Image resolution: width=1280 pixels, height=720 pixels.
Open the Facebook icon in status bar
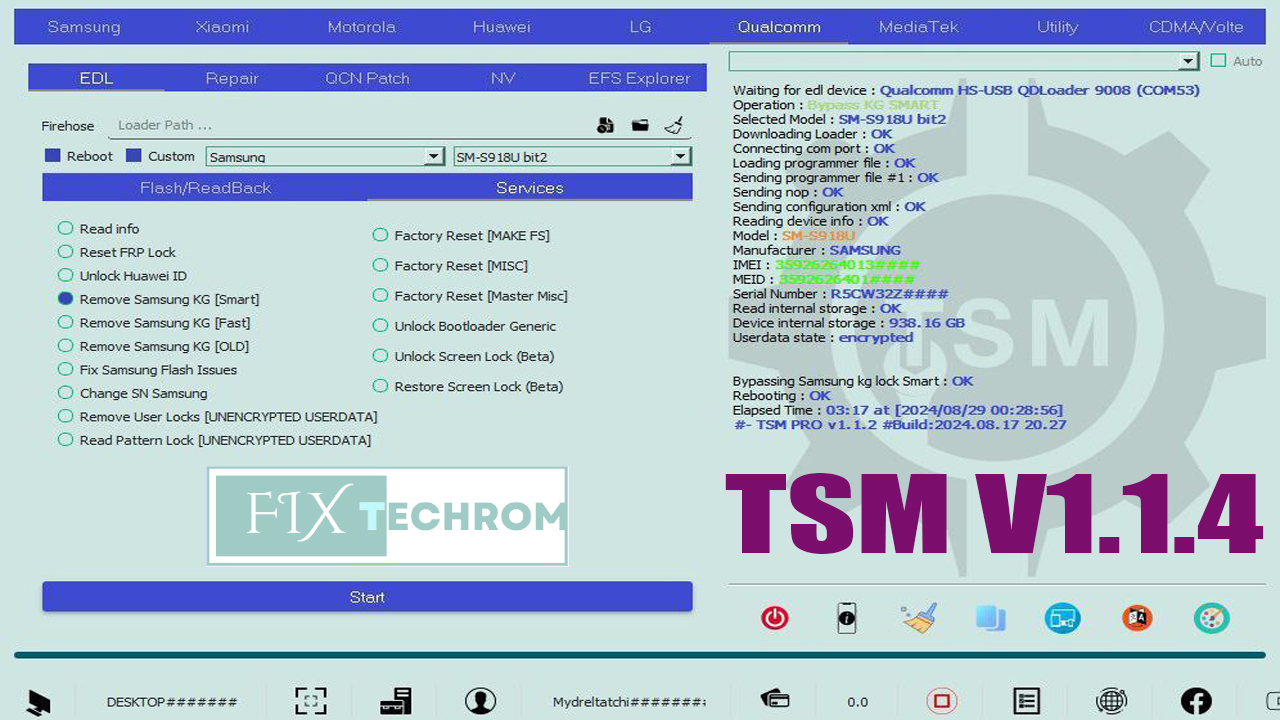pyautogui.click(x=1196, y=701)
